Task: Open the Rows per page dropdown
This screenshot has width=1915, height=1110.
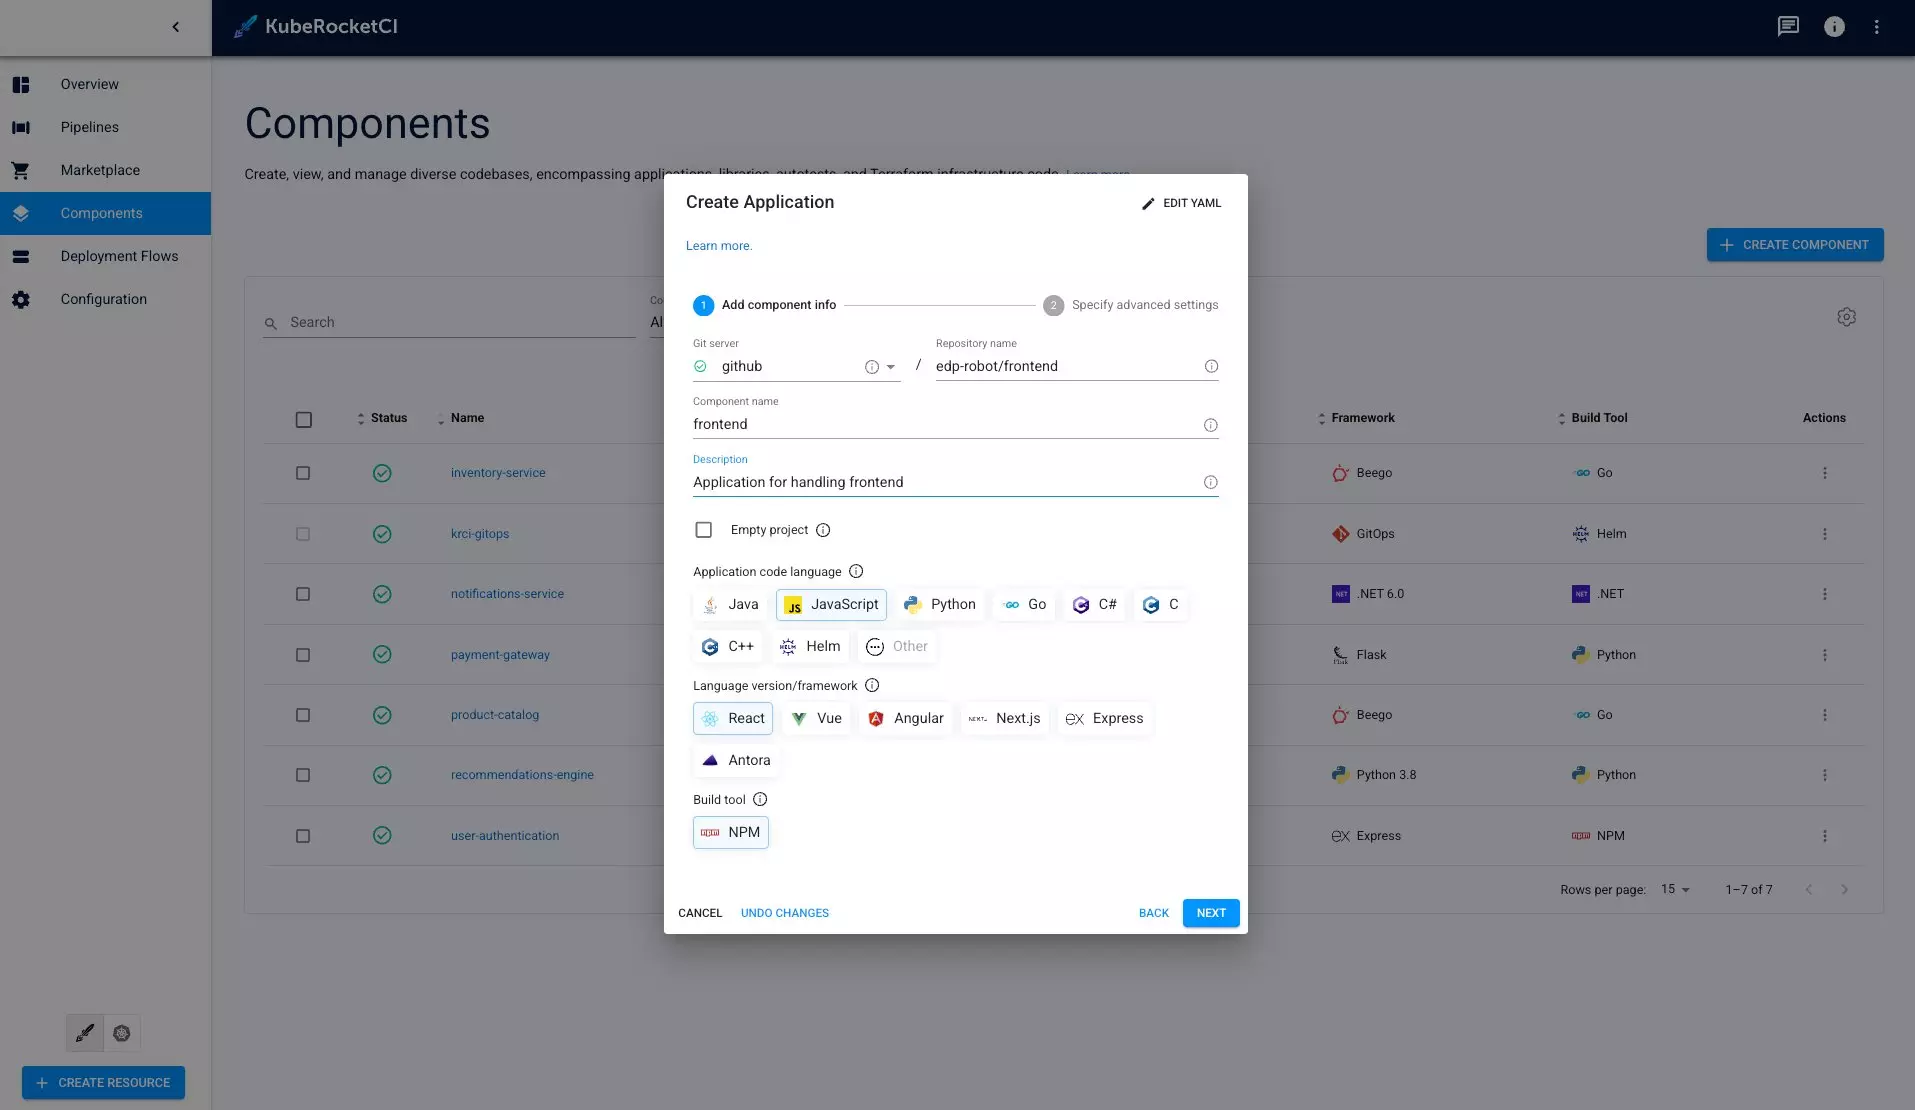Action: (x=1676, y=889)
